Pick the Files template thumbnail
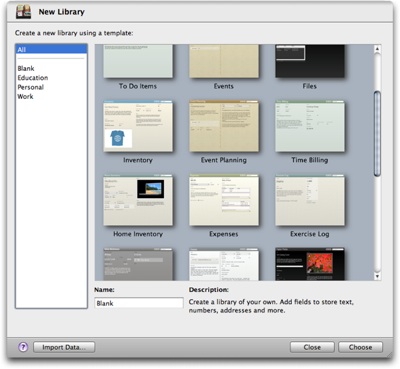400x369 pixels. [310, 61]
